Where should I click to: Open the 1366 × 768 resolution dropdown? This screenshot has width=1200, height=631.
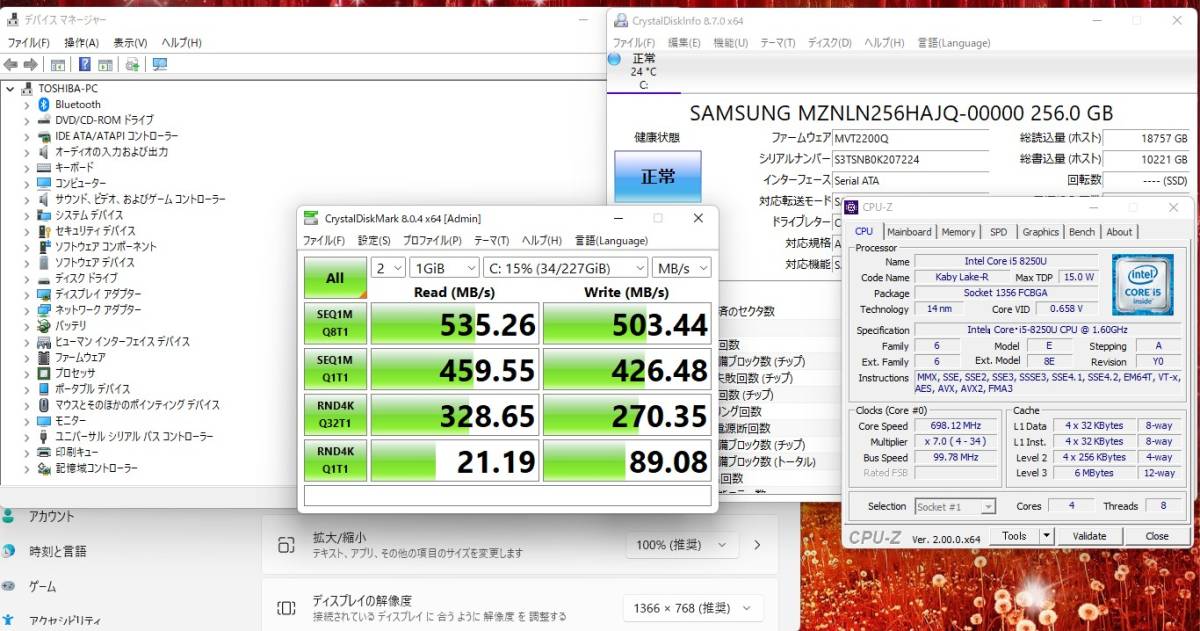point(692,608)
